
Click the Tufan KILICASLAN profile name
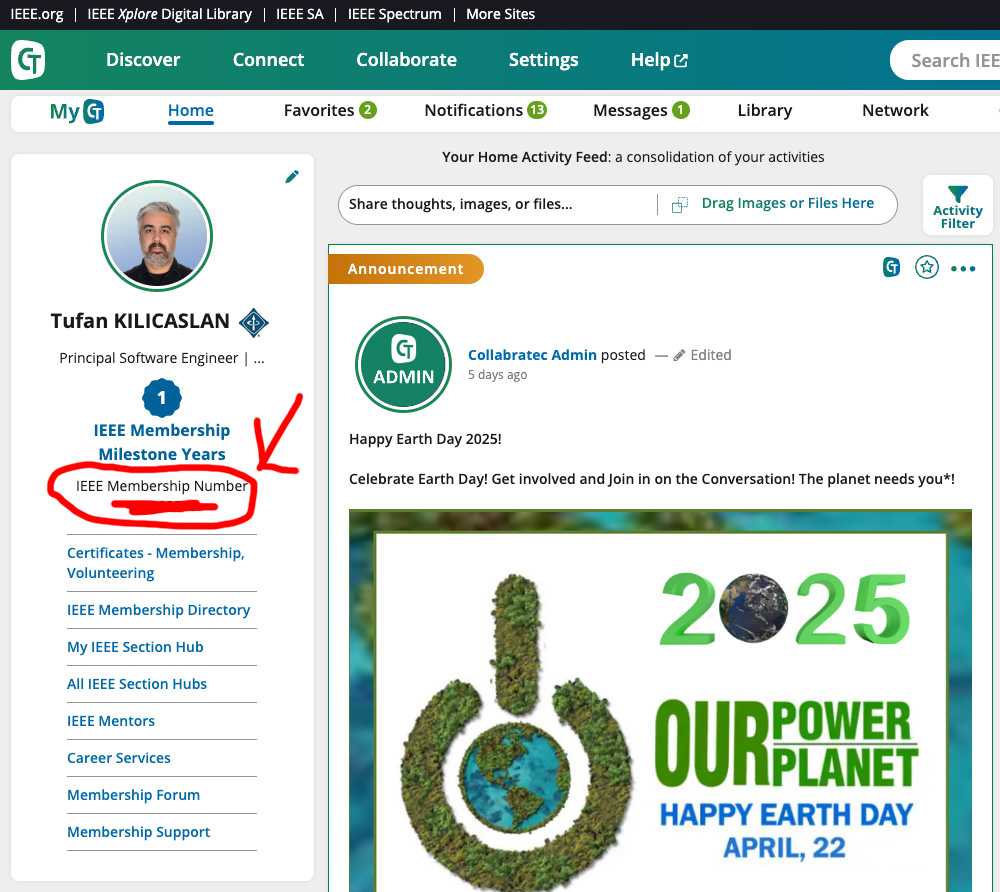[x=140, y=321]
